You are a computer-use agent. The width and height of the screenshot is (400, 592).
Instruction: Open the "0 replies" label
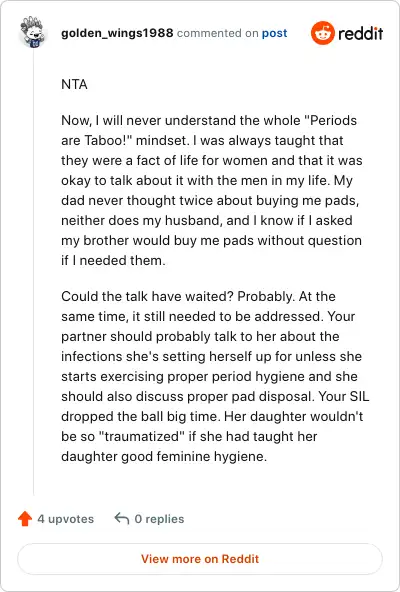click(x=159, y=519)
